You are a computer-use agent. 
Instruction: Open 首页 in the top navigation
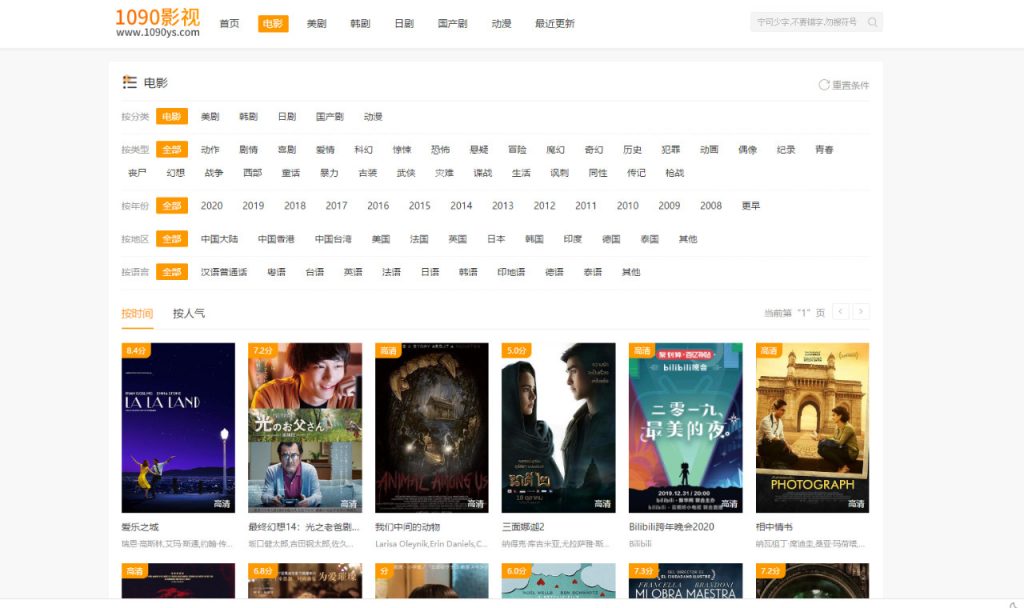coord(229,24)
